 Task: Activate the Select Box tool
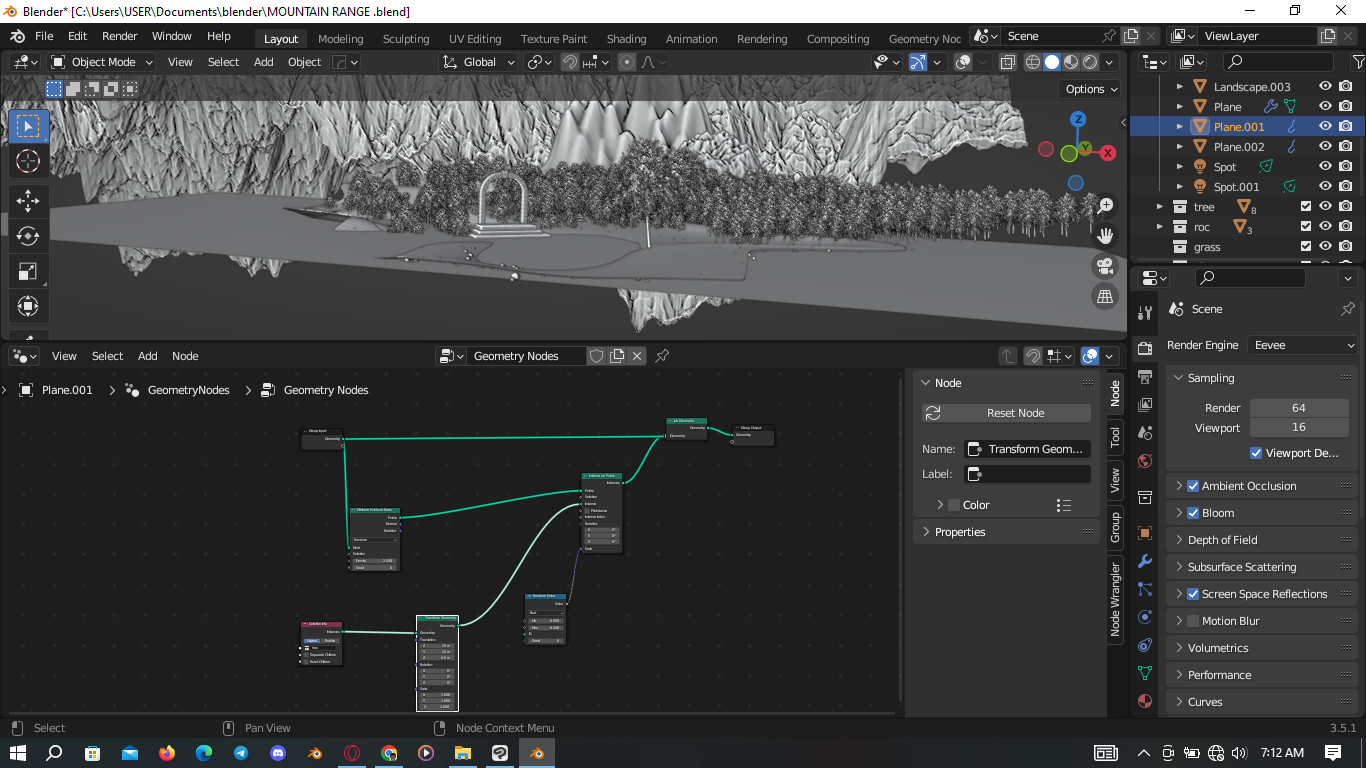click(x=28, y=126)
